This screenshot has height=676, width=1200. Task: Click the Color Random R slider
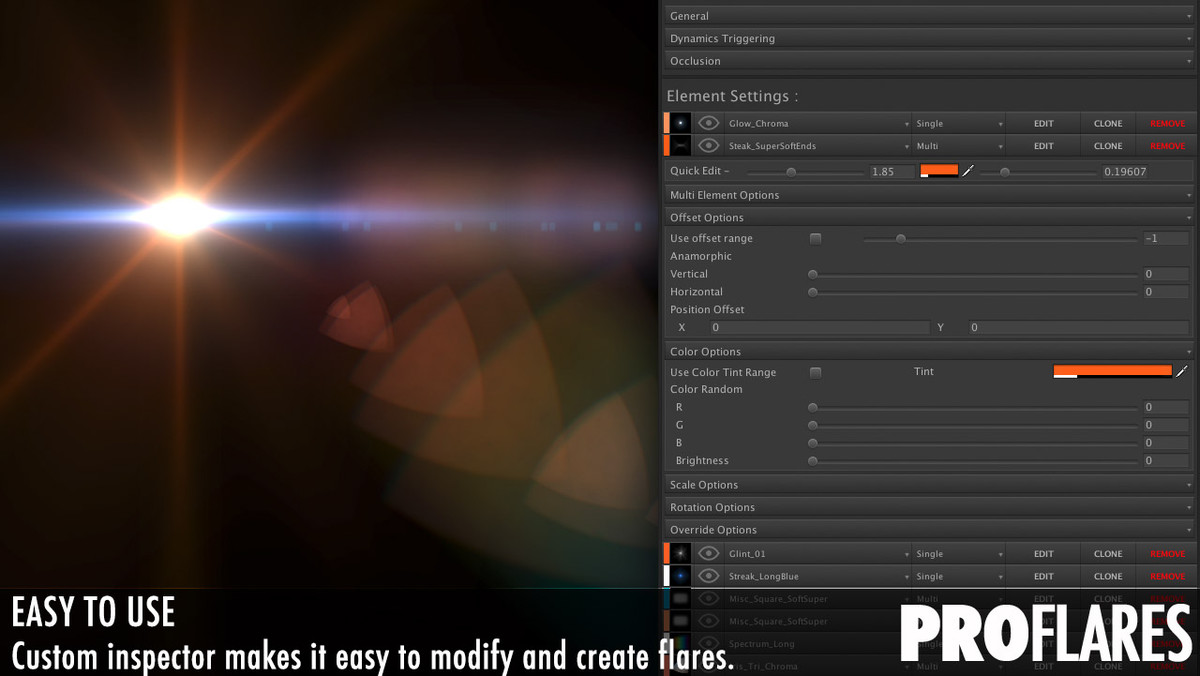tap(973, 407)
